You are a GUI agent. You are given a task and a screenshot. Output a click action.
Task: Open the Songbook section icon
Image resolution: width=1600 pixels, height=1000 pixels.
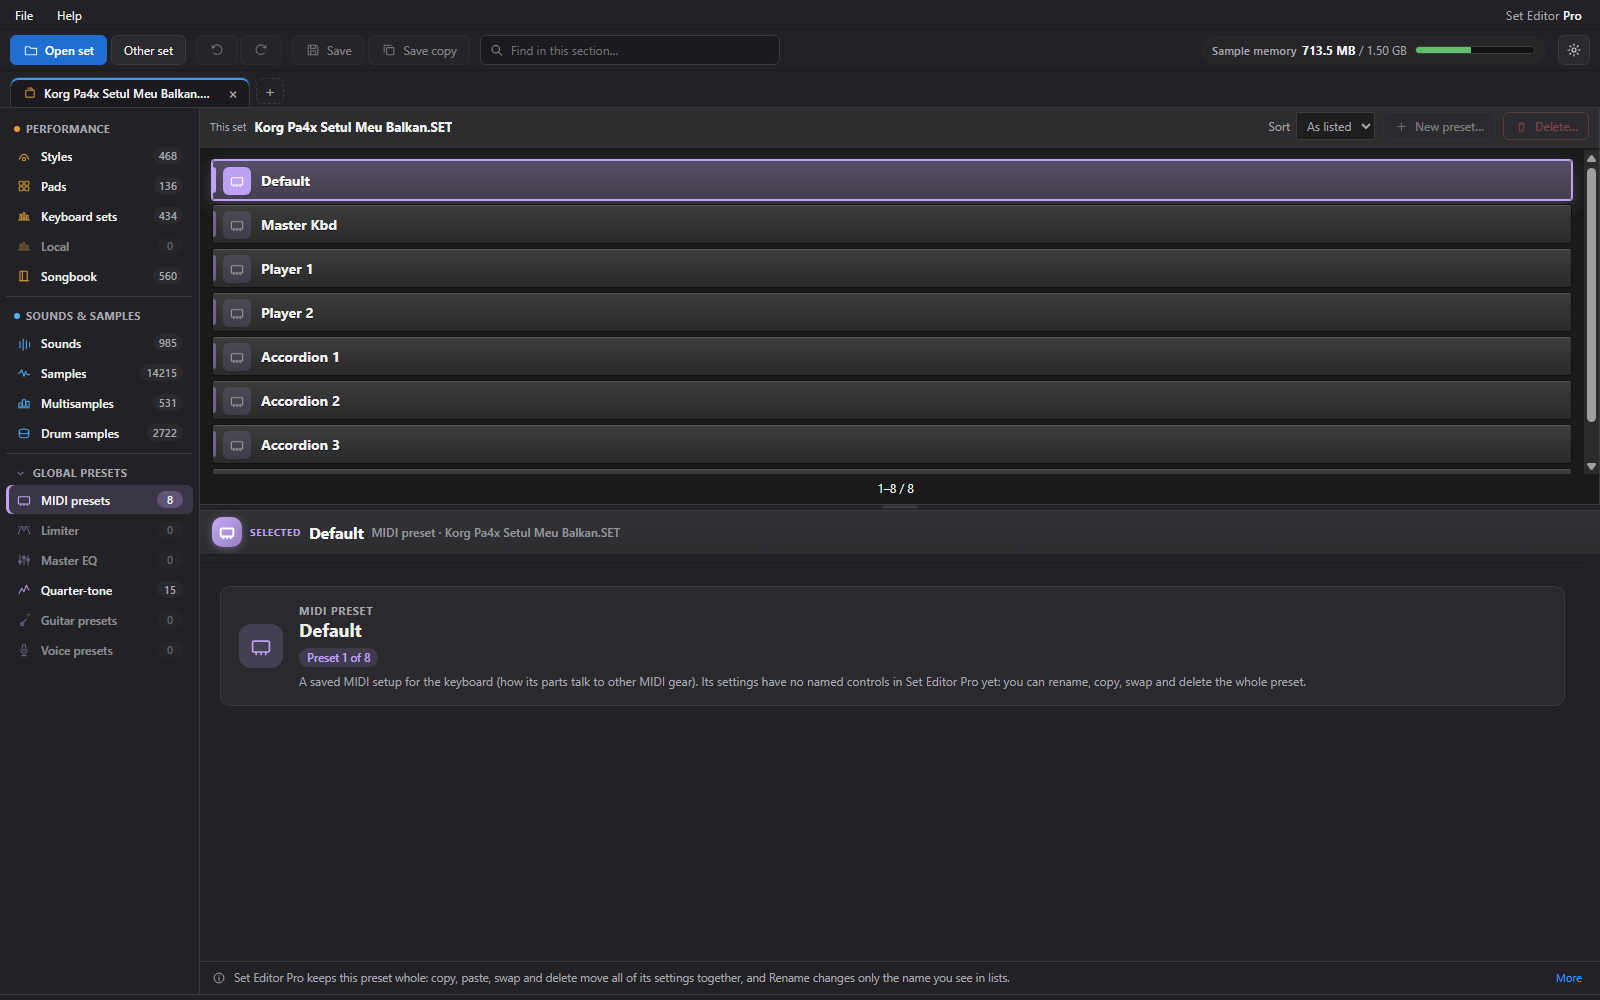[24, 277]
